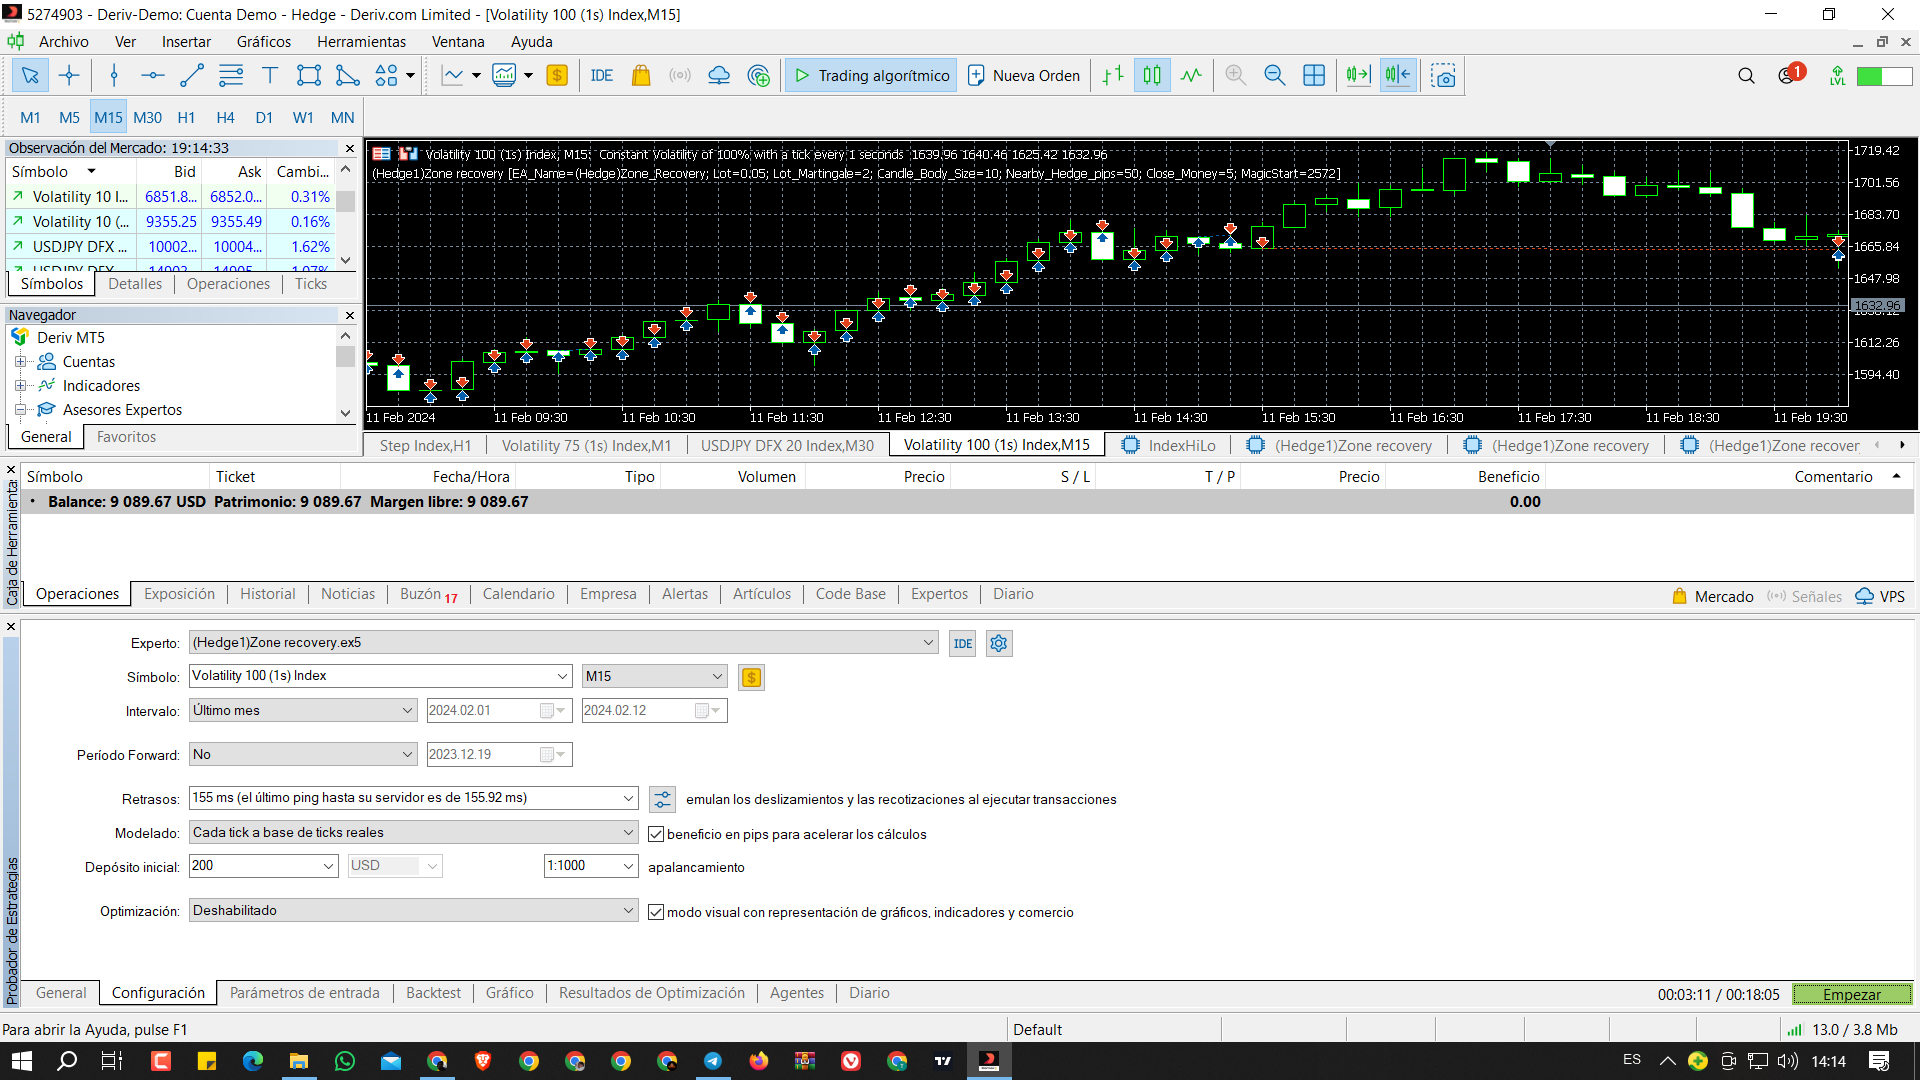Image resolution: width=1920 pixels, height=1080 pixels.
Task: Take a chart screenshot with camera icon
Action: [1443, 75]
